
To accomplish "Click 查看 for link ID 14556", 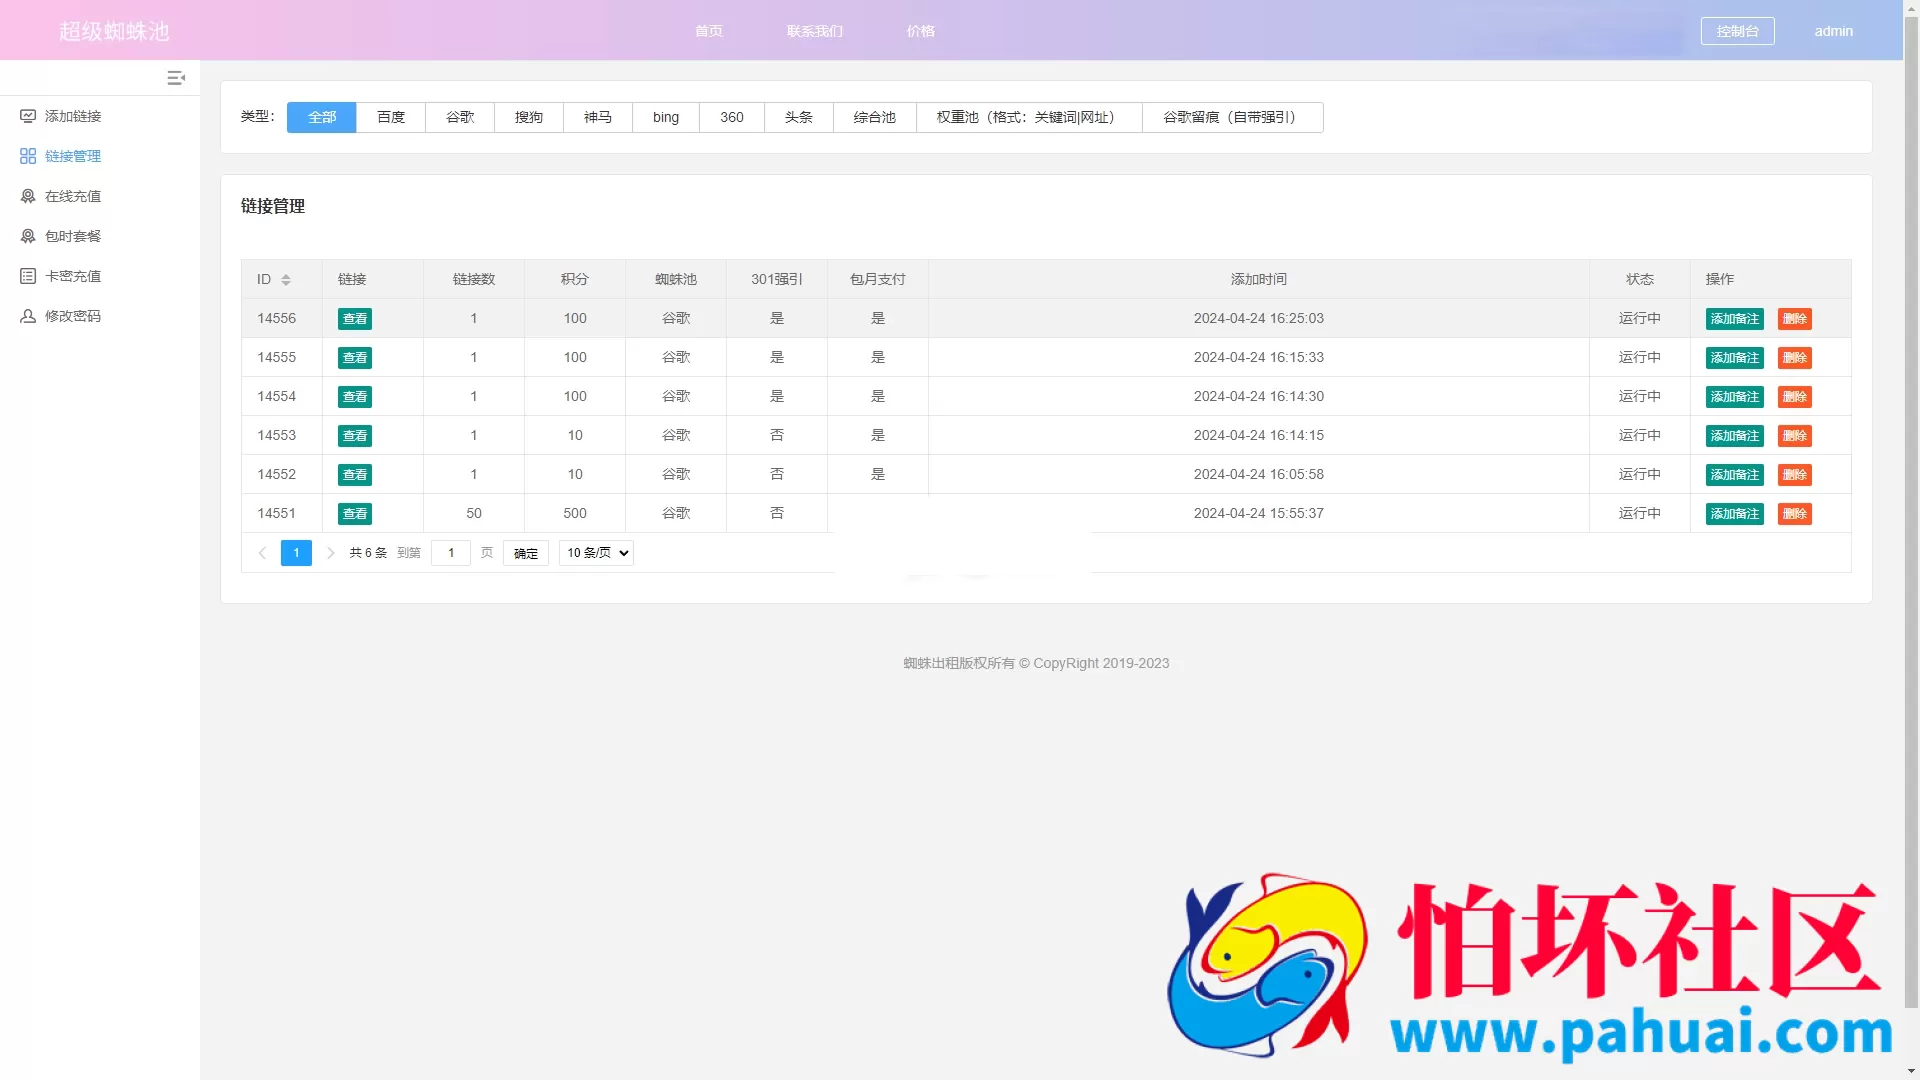I will click(355, 319).
